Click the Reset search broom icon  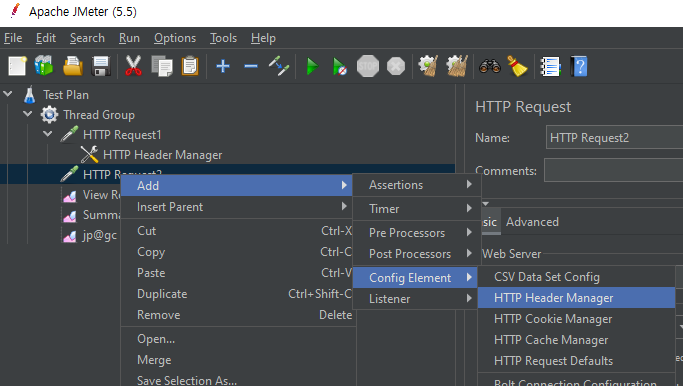(517, 66)
